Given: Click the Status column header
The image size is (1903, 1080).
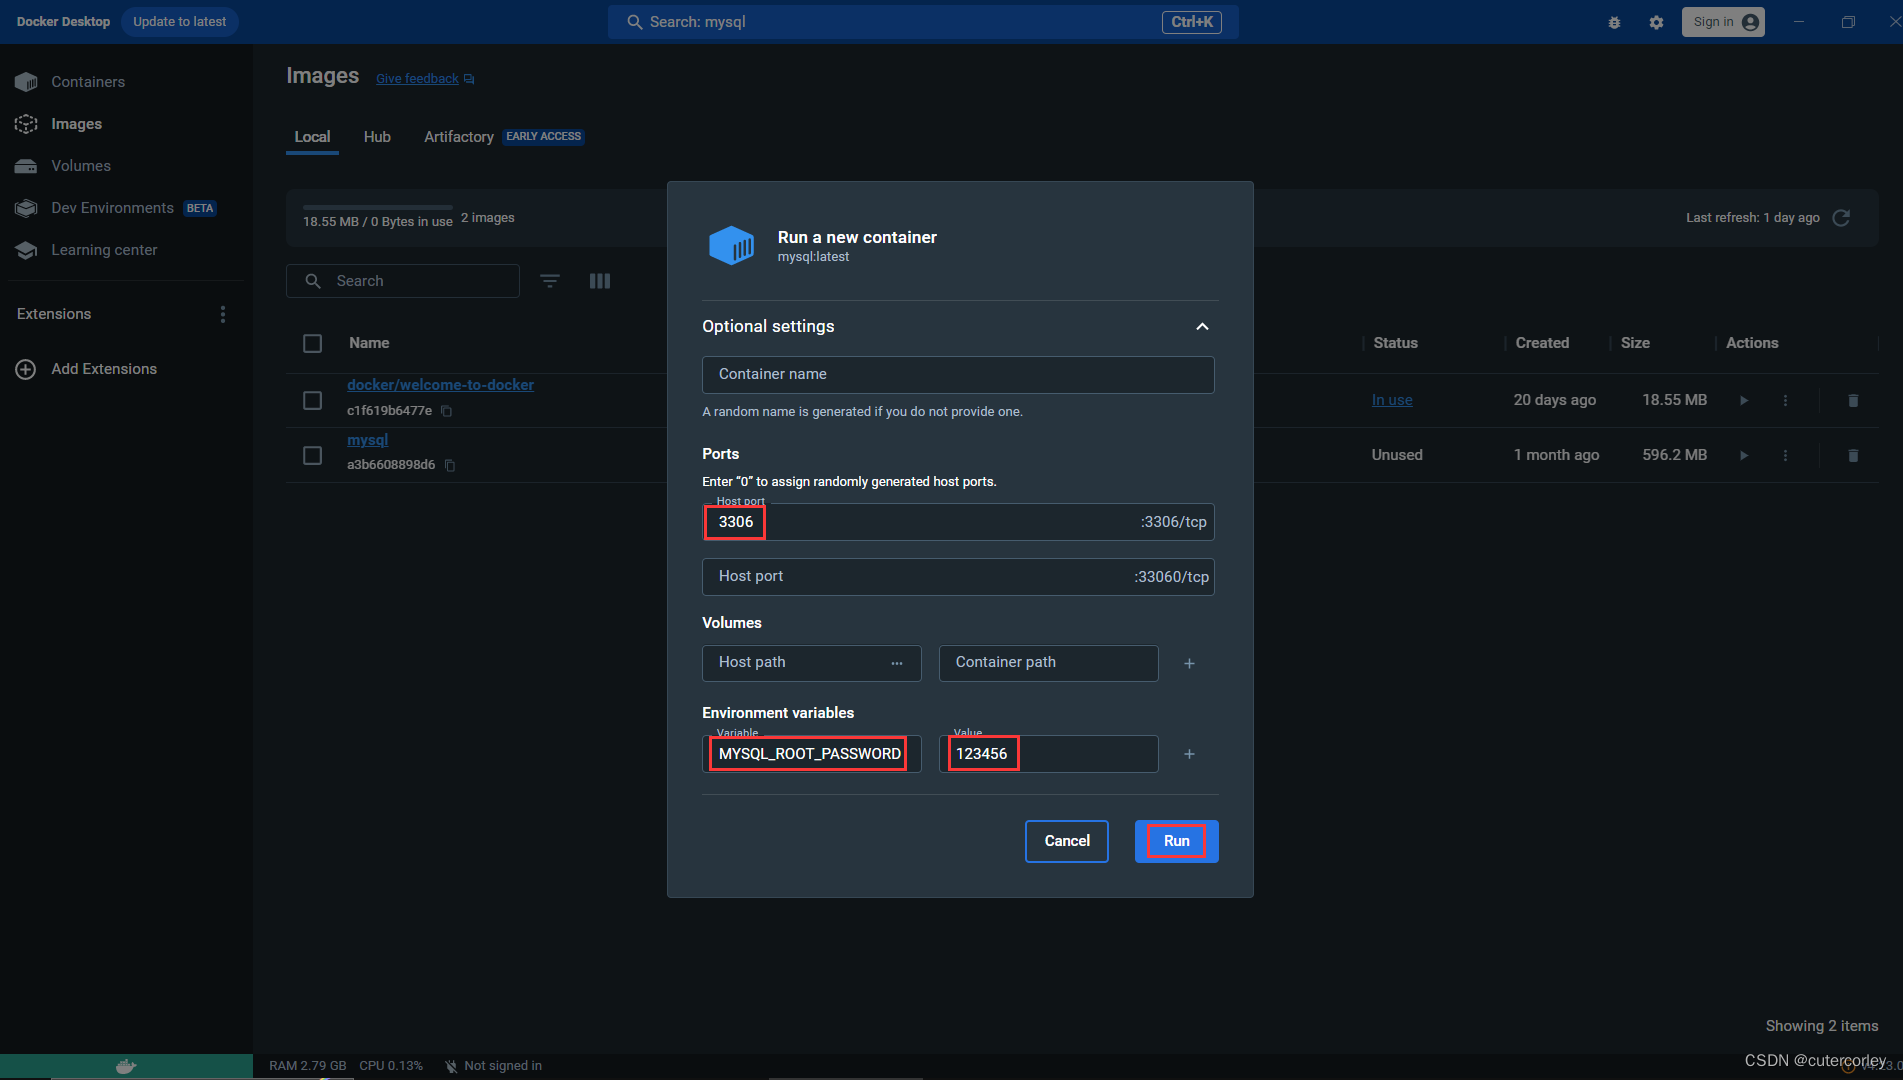Looking at the screenshot, I should pyautogui.click(x=1395, y=343).
